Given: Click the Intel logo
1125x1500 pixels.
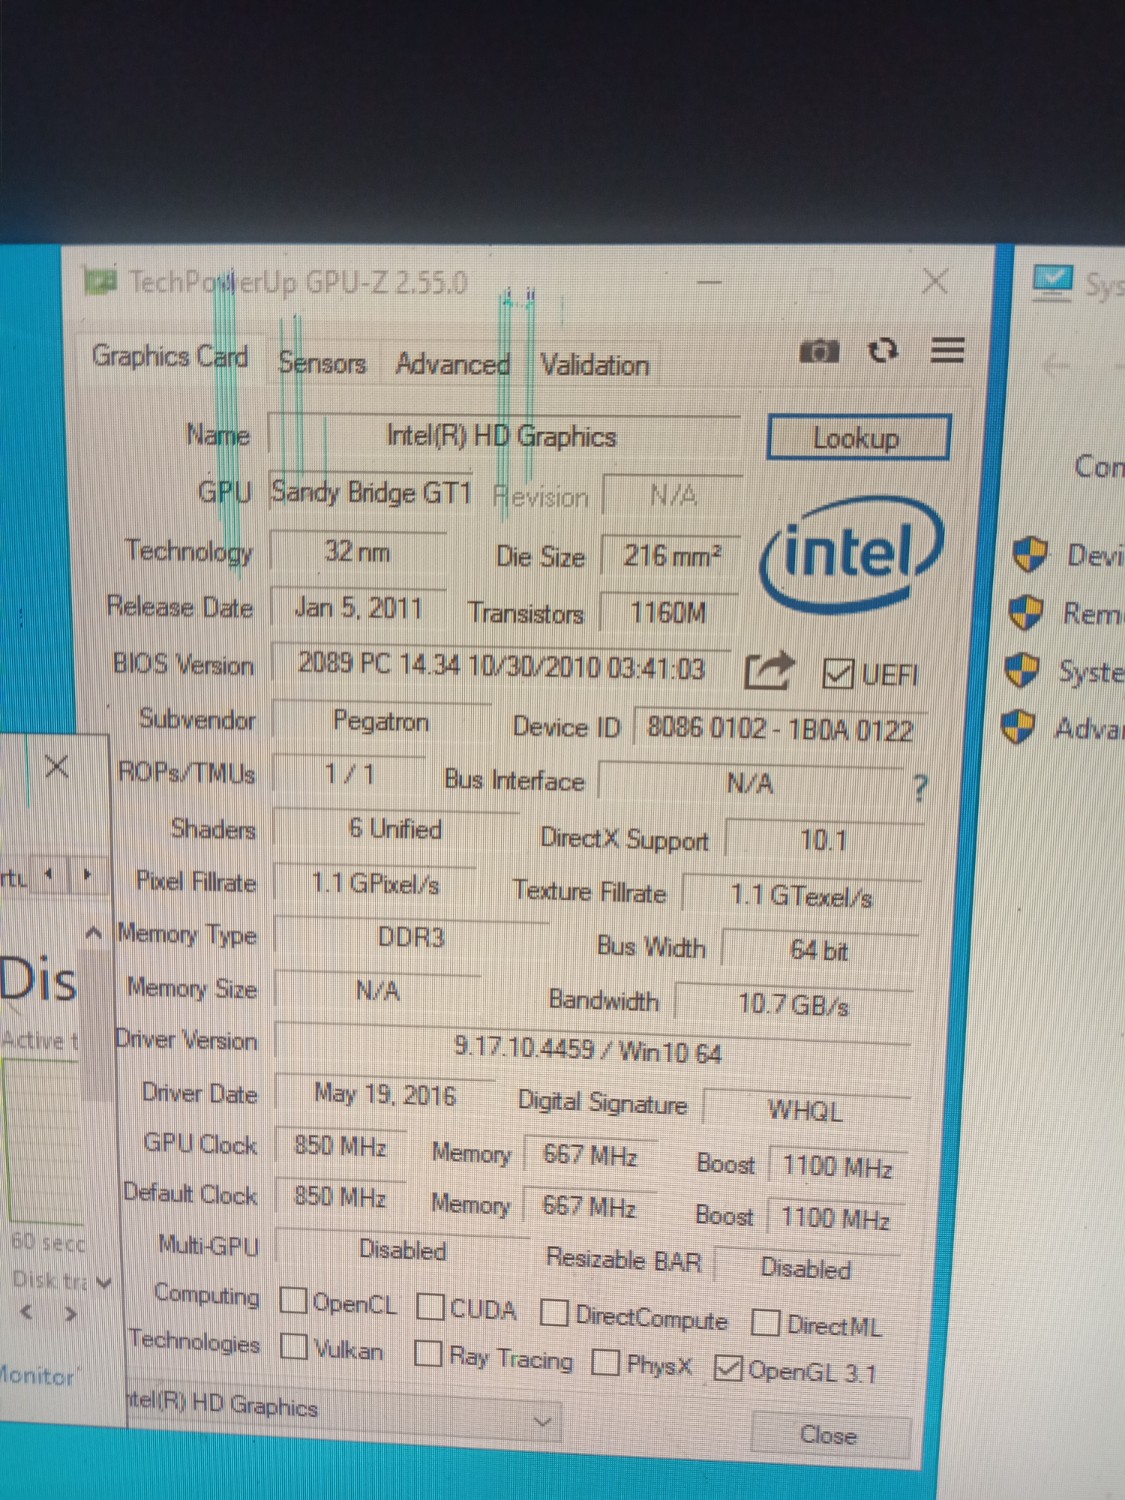Looking at the screenshot, I should click(851, 556).
